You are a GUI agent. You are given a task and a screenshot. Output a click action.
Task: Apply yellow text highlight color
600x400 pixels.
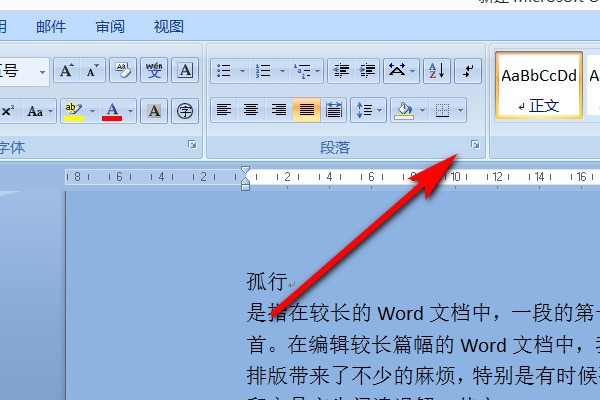click(x=72, y=110)
